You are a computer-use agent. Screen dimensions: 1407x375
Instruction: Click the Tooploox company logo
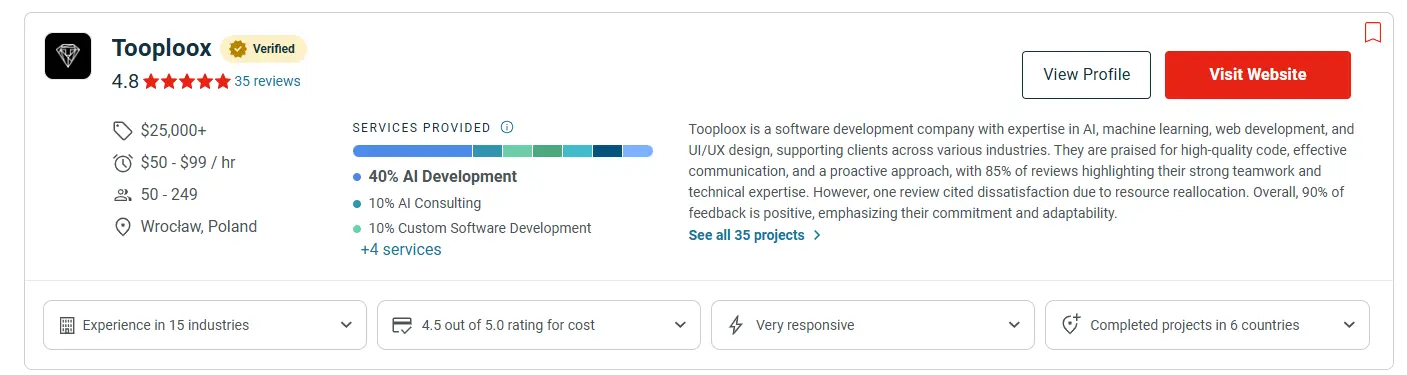click(68, 56)
